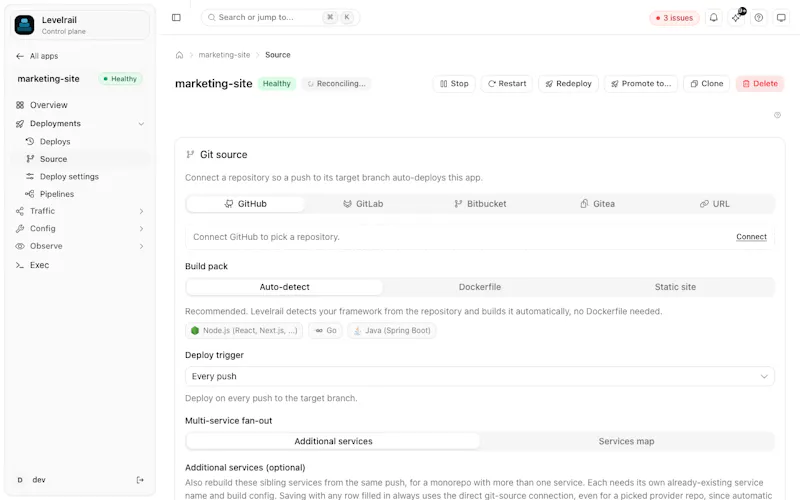800x500 pixels.
Task: Select Source in sidebar
Action: pyautogui.click(x=80, y=159)
